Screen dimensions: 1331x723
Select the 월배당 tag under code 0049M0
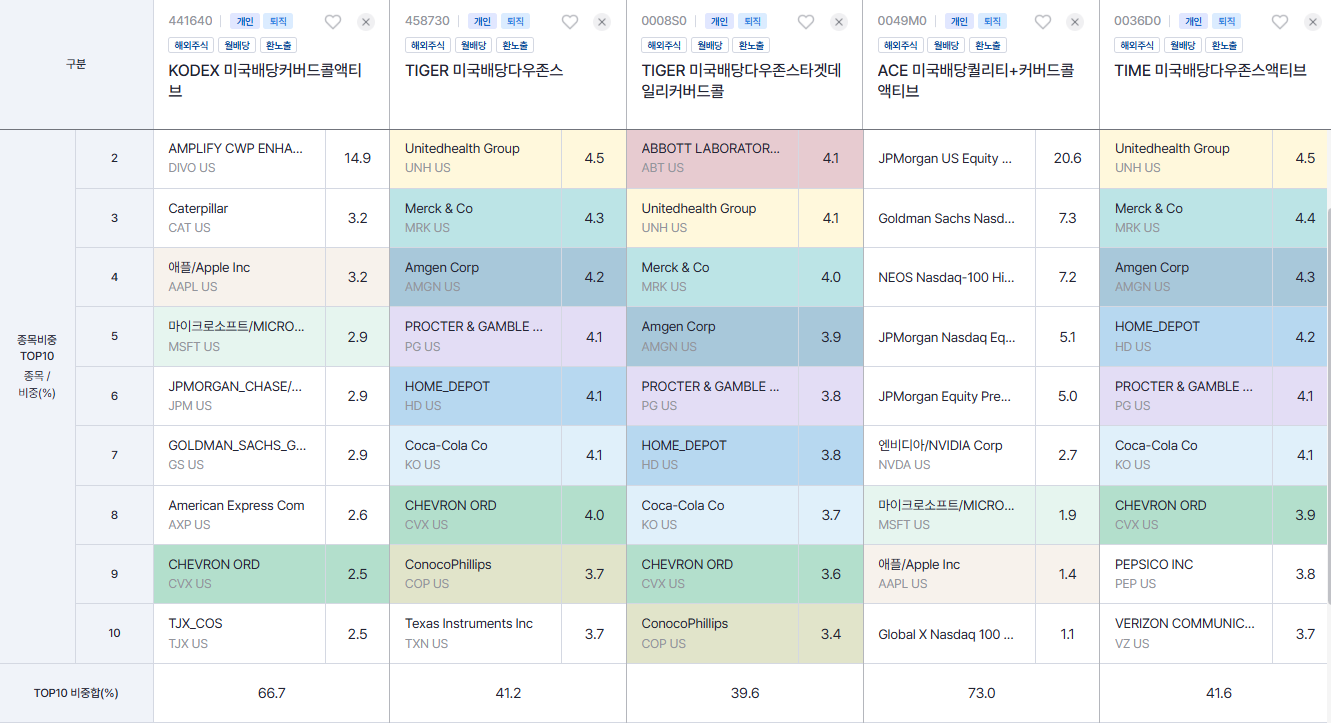coord(945,45)
